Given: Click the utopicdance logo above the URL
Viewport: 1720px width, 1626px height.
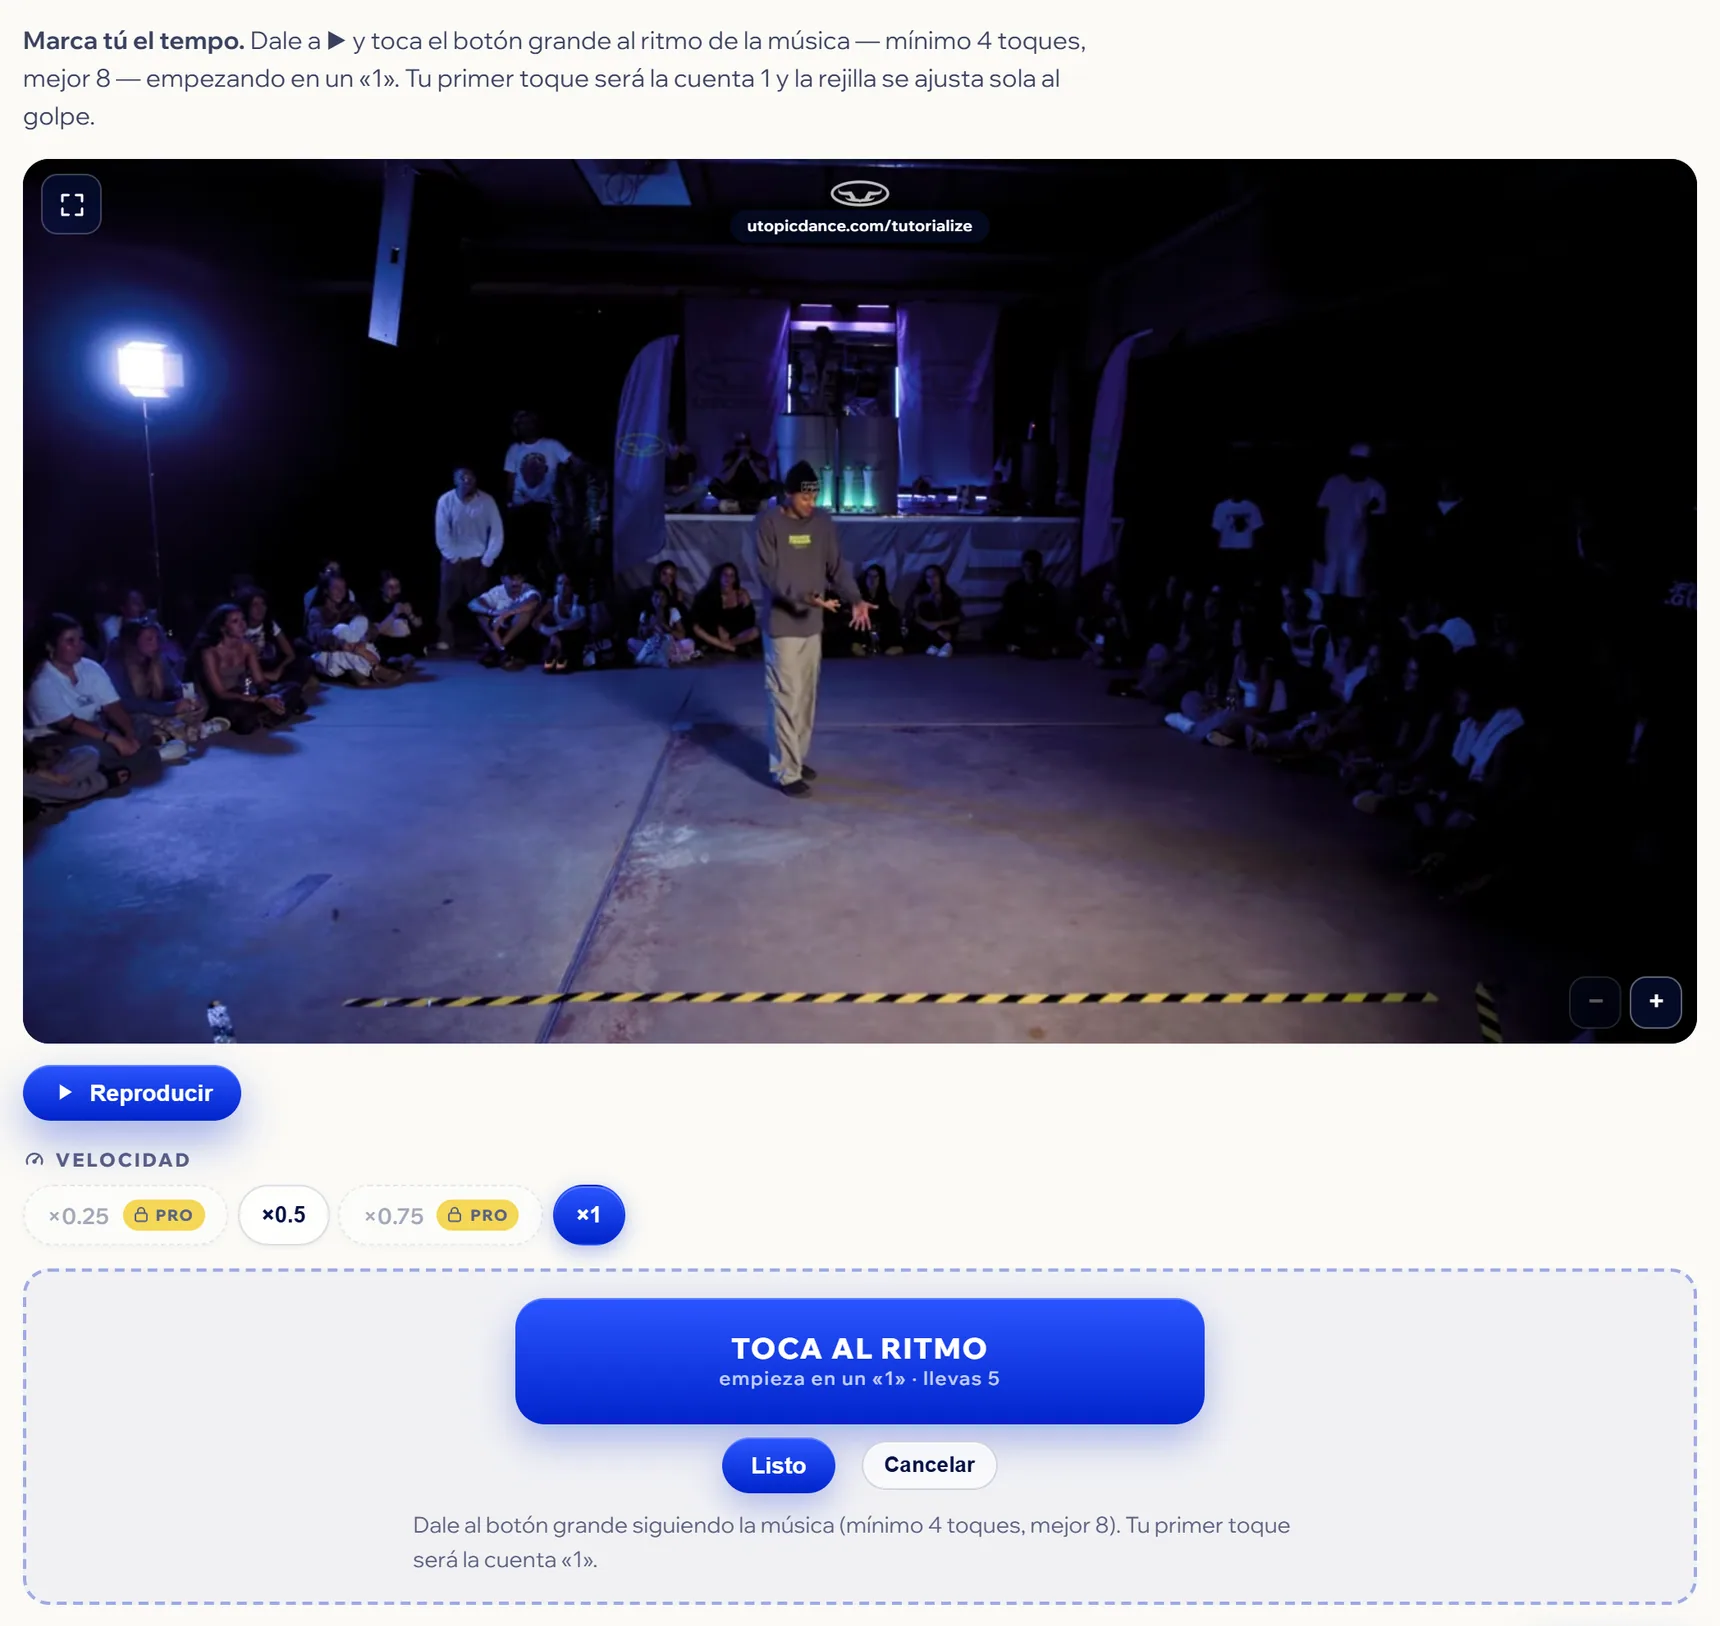Looking at the screenshot, I should click(x=860, y=193).
